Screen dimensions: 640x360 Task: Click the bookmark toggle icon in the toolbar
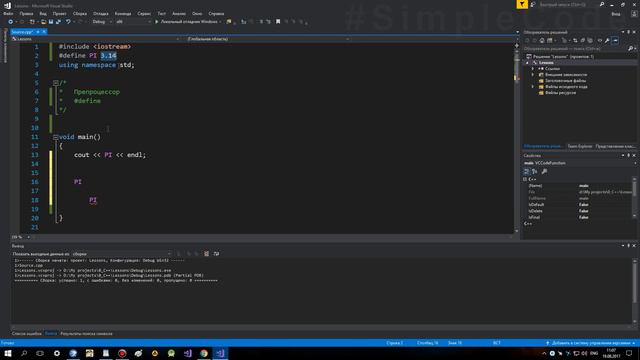[x=278, y=22]
